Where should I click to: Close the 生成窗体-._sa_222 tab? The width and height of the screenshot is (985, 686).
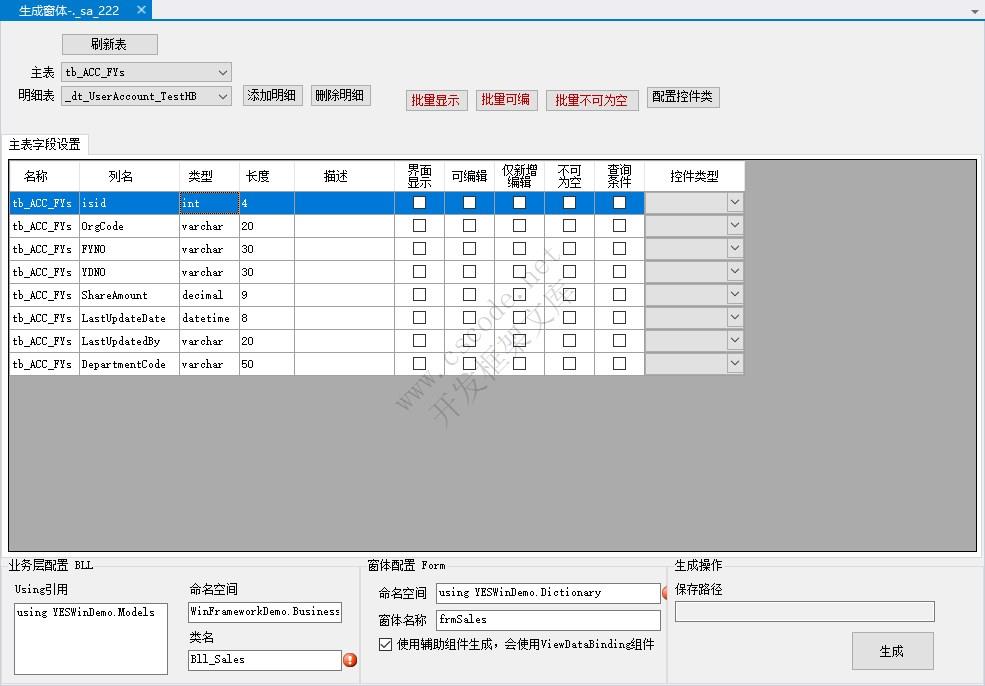point(141,10)
